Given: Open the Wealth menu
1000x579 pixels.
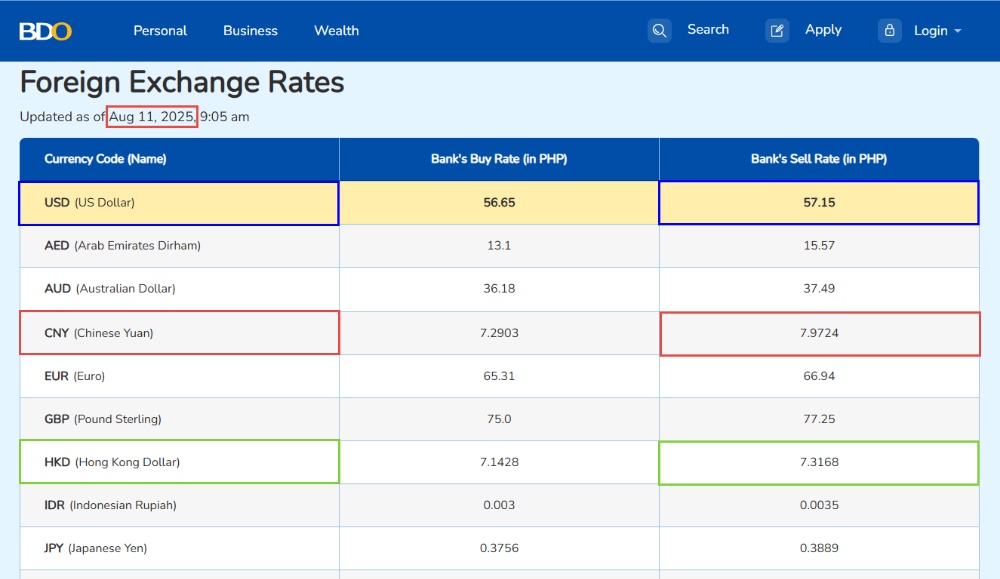Looking at the screenshot, I should click(336, 31).
